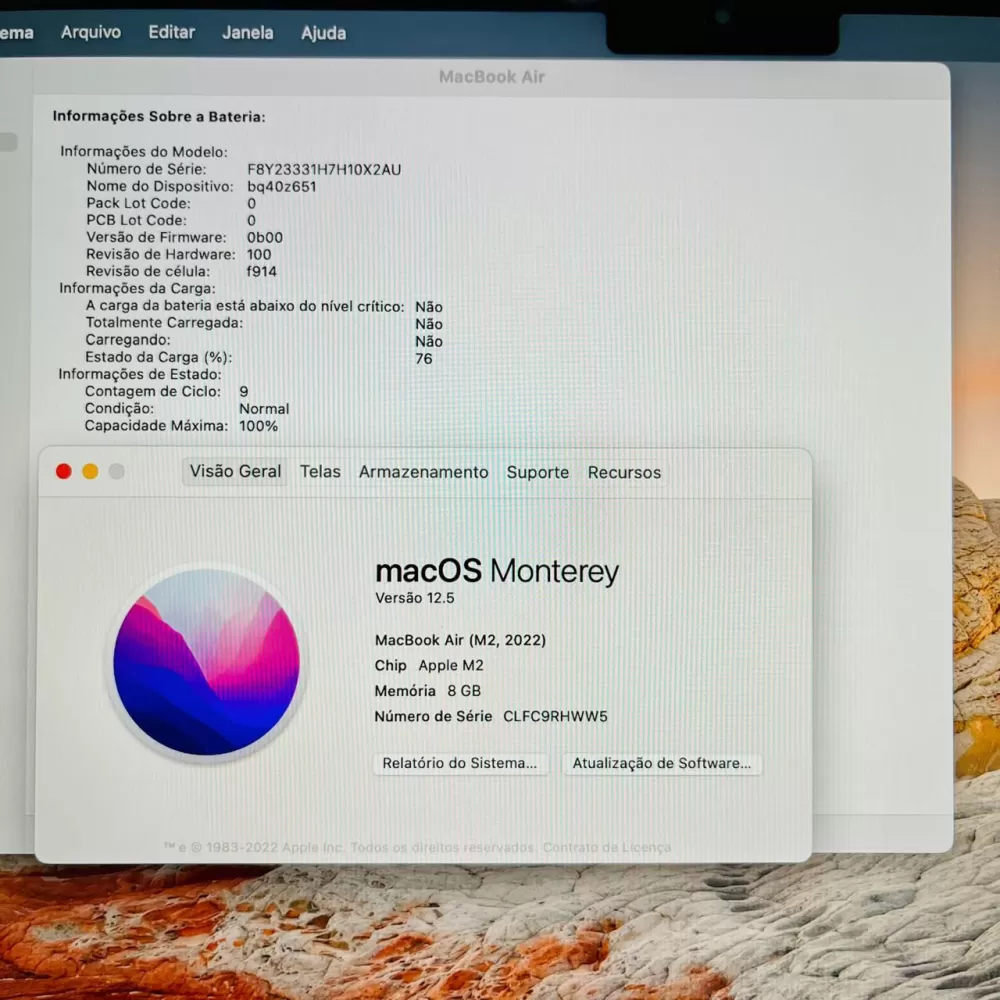Image resolution: width=1000 pixels, height=1000 pixels.
Task: Click hardware revision value 100
Action: click(259, 254)
